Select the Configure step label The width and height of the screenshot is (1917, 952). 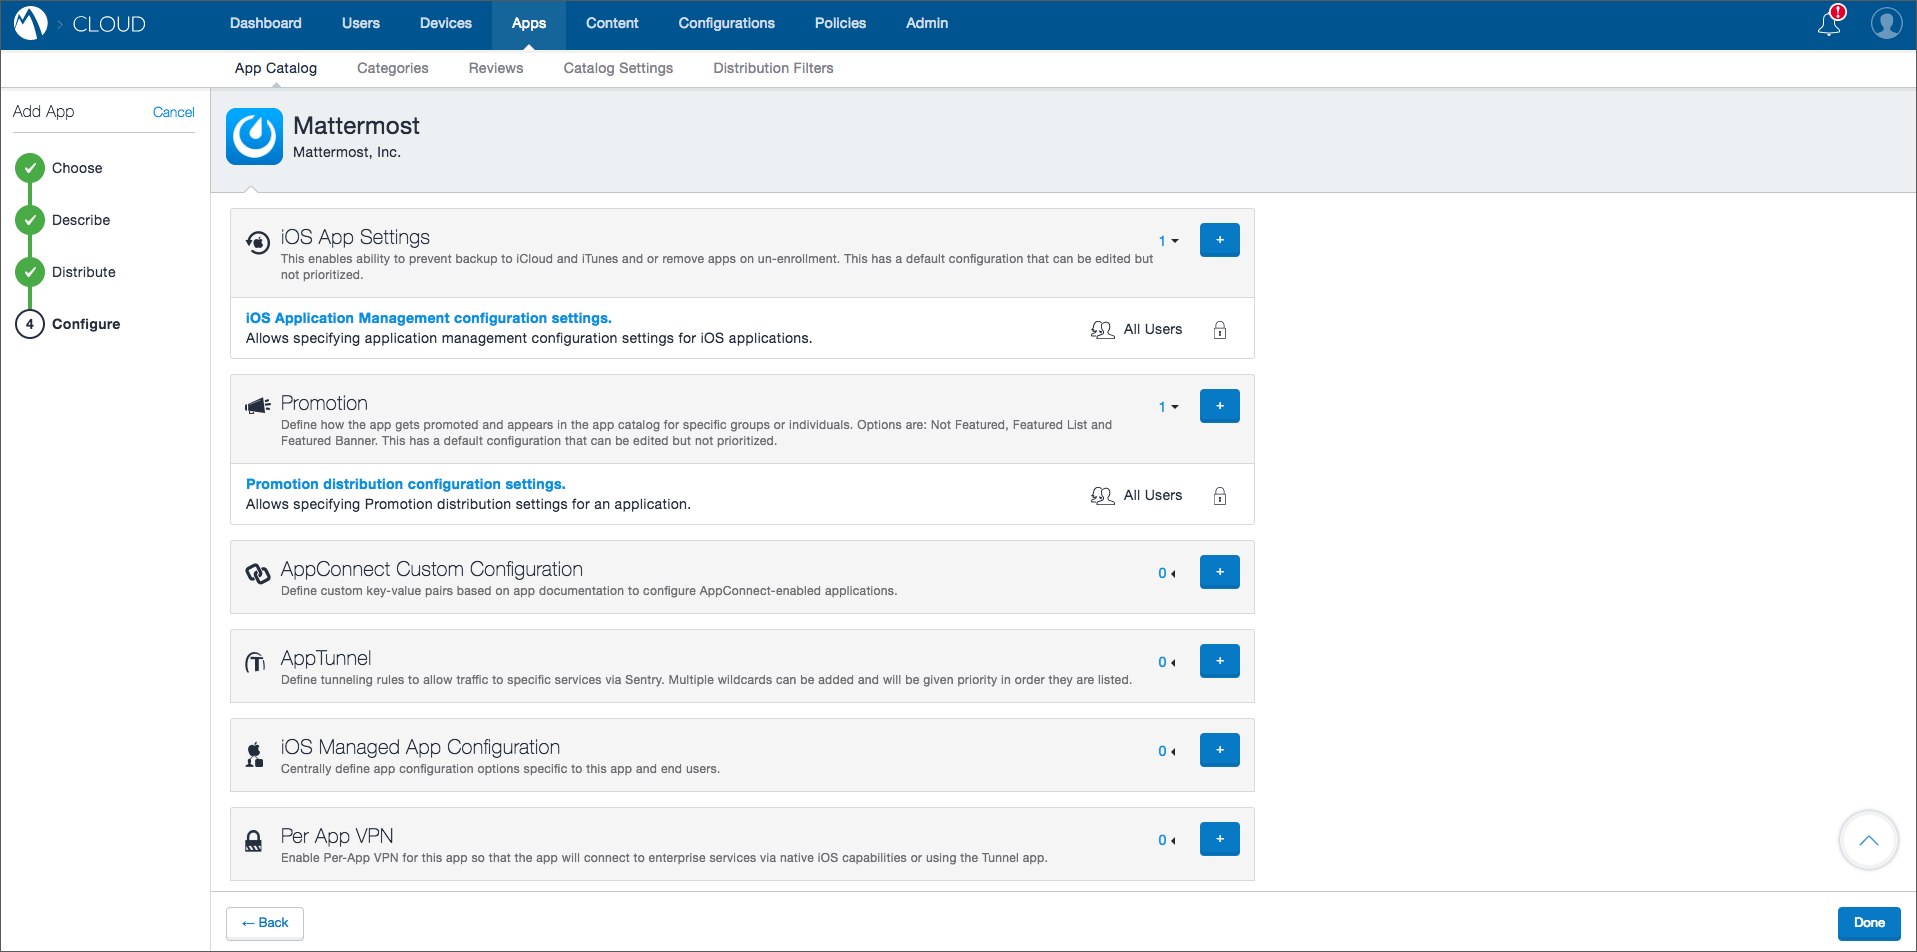tap(86, 324)
